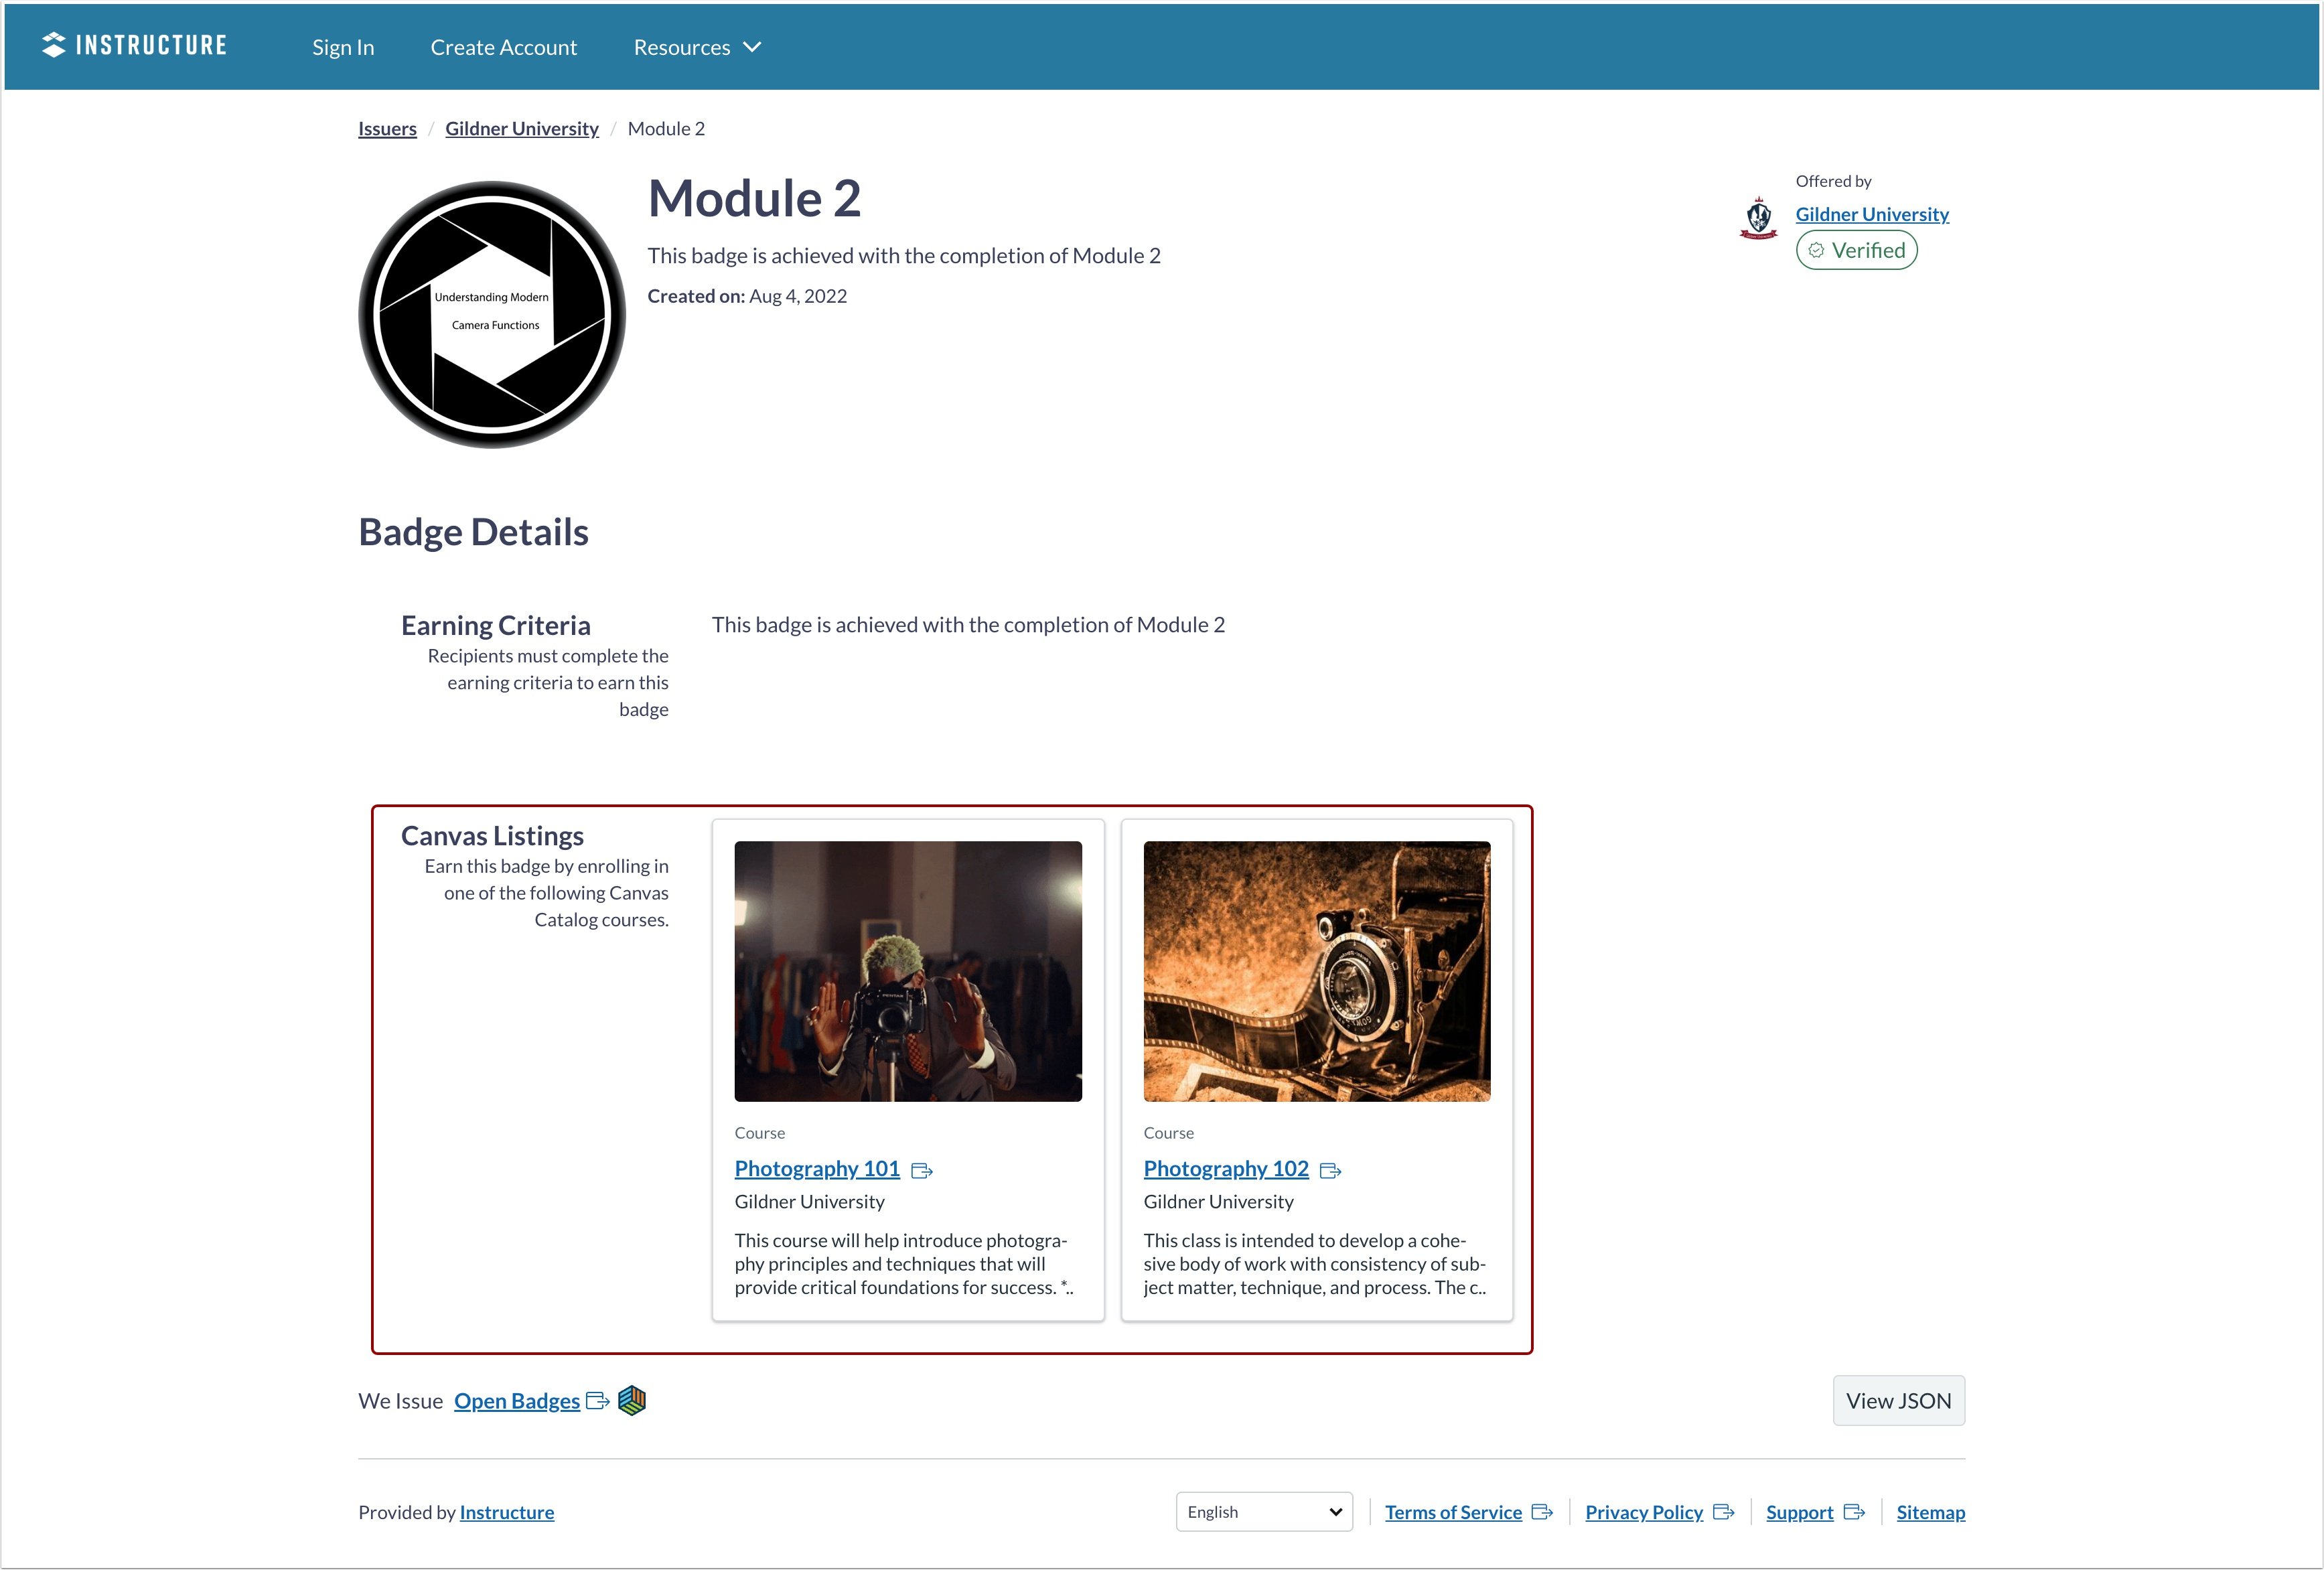Click the Open Badges external link icon

coord(598,1401)
